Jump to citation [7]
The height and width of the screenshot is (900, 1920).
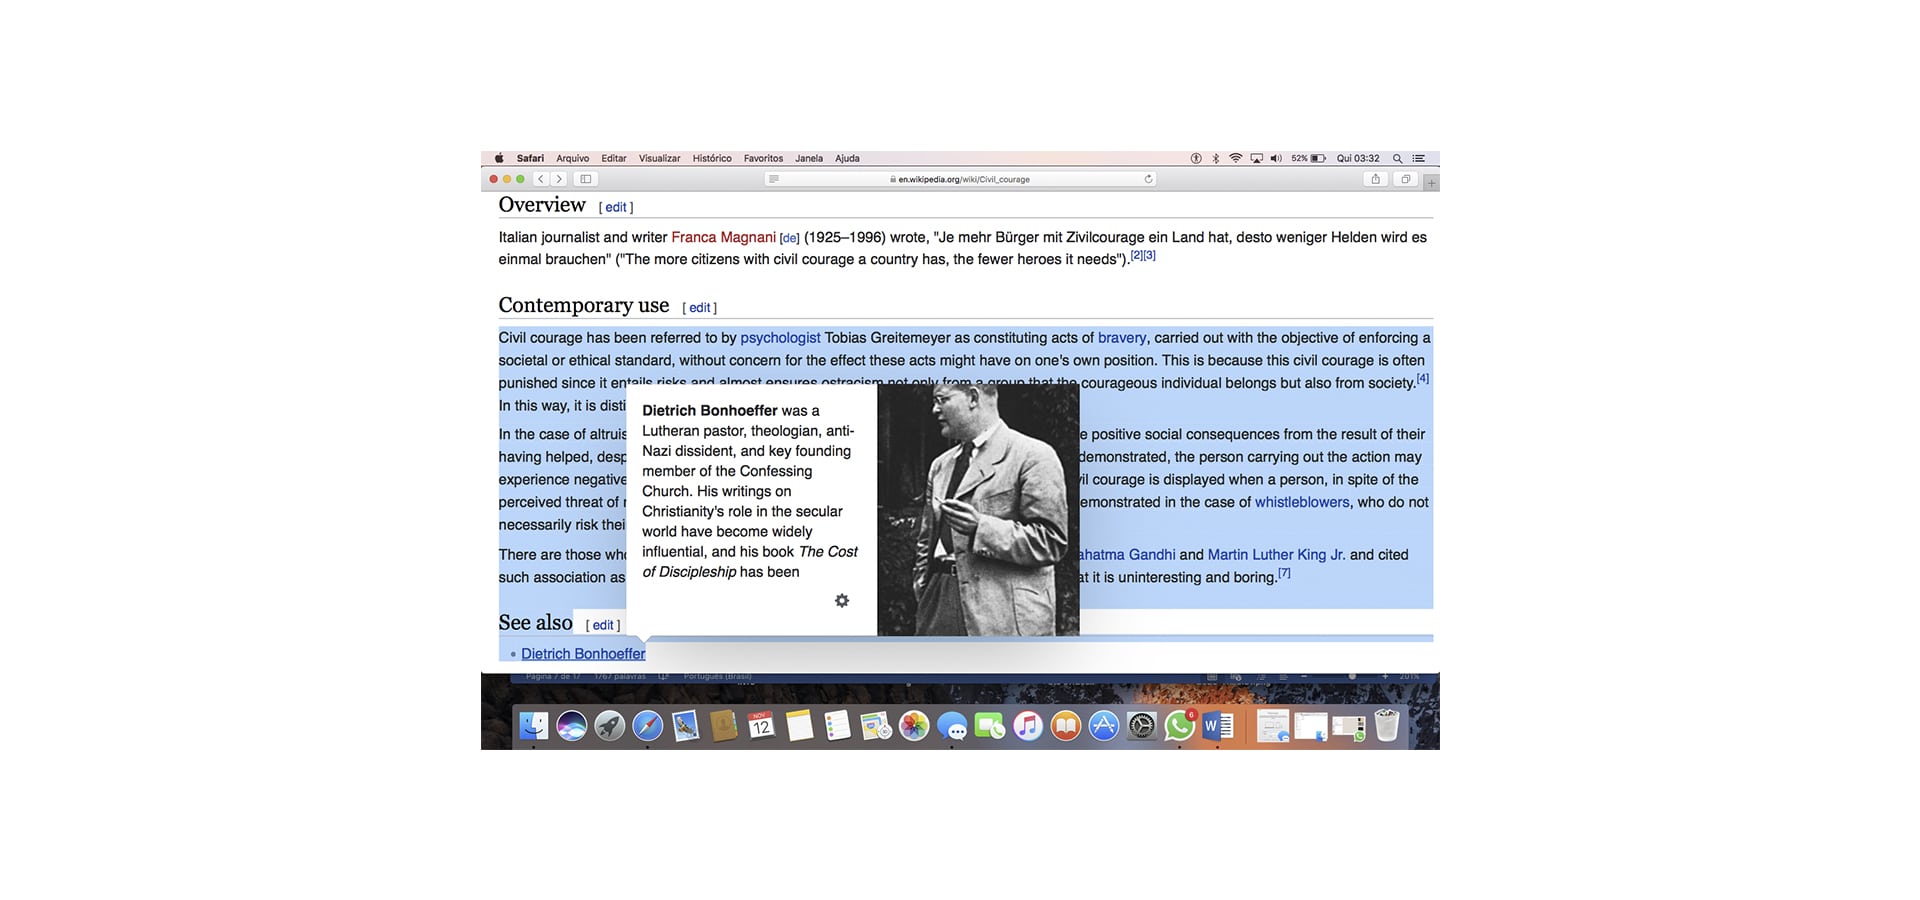1284,573
